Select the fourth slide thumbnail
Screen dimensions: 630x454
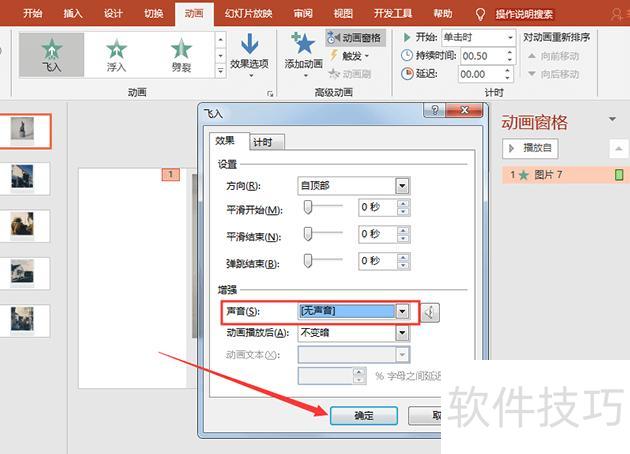pyautogui.click(x=25, y=273)
